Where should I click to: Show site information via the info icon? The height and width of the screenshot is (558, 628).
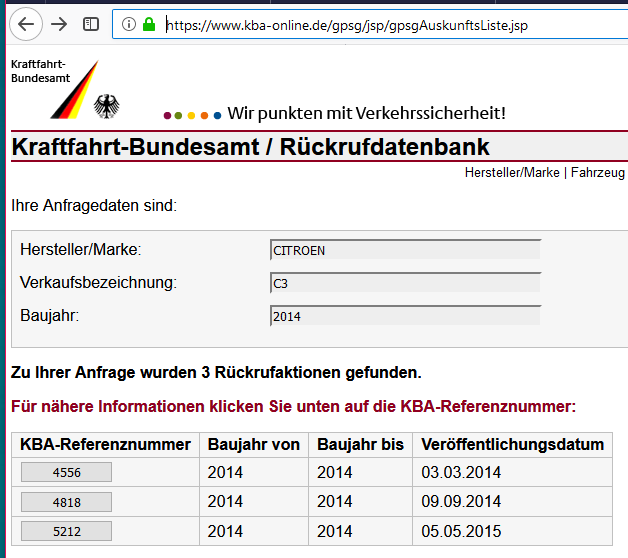click(129, 24)
